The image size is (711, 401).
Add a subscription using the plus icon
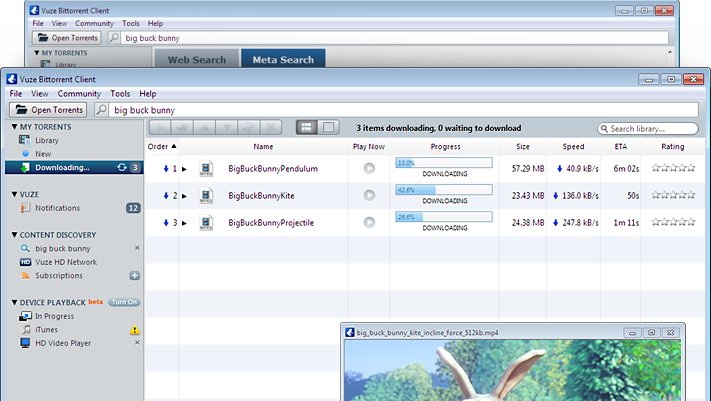tap(135, 276)
